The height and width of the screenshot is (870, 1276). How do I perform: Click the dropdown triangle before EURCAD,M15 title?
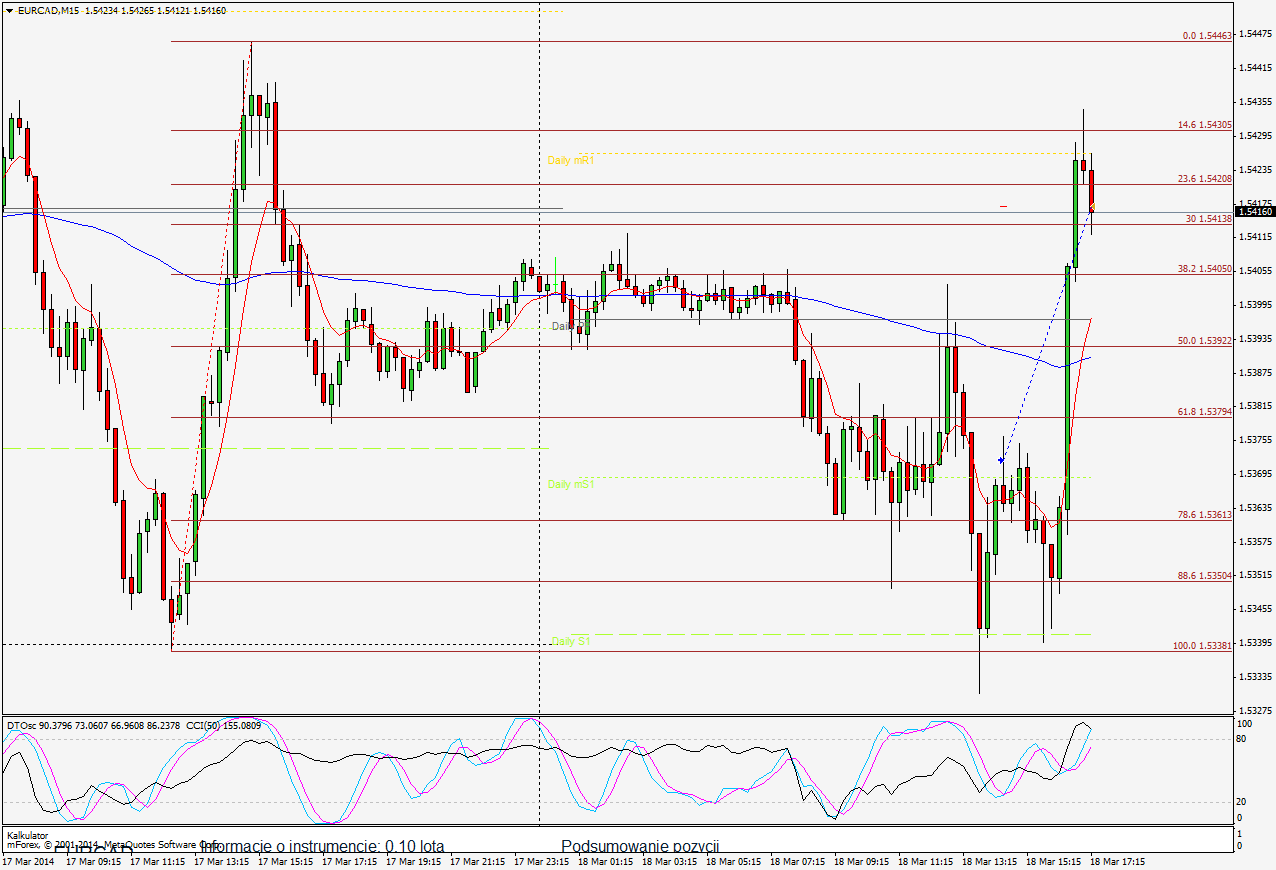point(9,10)
